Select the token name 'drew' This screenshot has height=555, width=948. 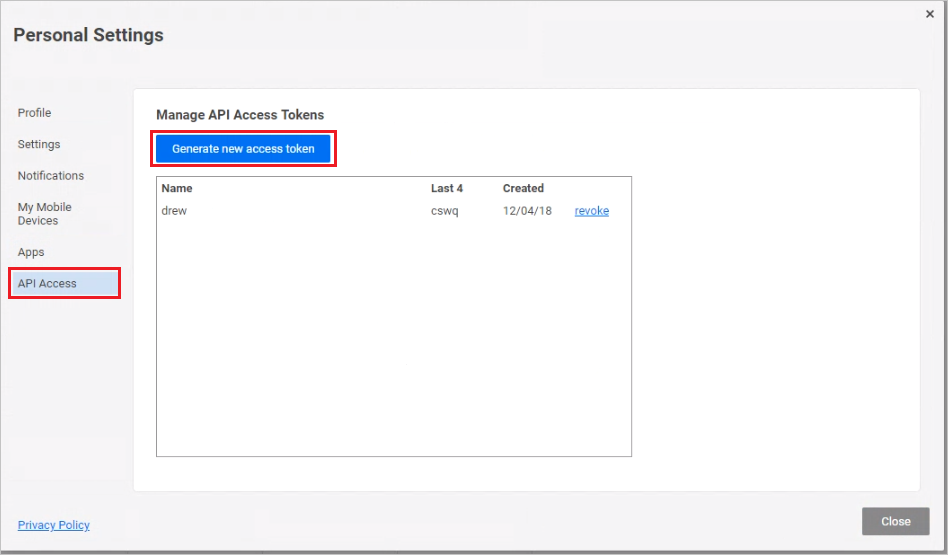(x=174, y=211)
